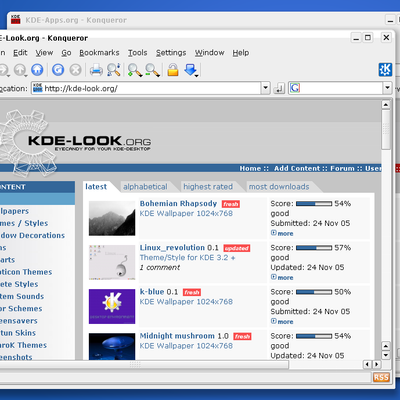Open the Settings menu
This screenshot has width=400, height=400.
(x=171, y=53)
